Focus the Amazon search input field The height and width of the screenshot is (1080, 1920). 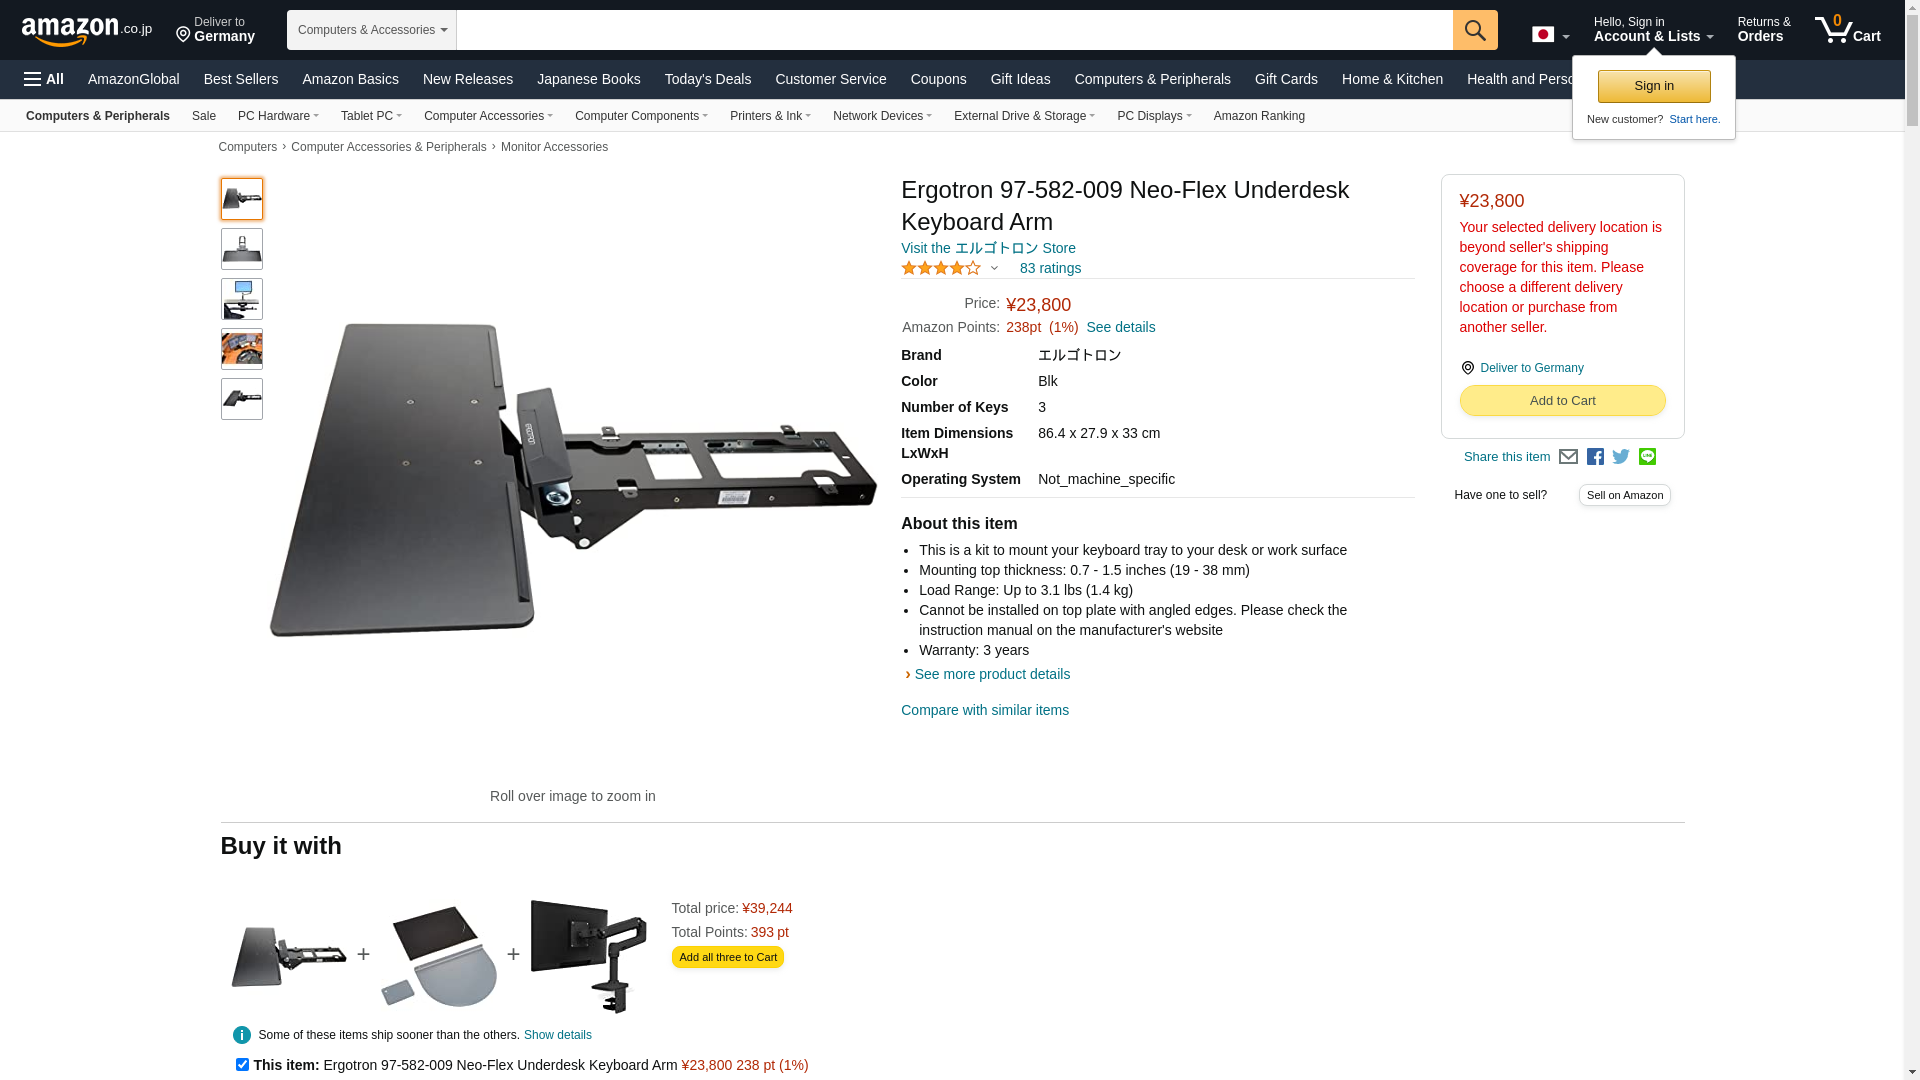tap(954, 30)
